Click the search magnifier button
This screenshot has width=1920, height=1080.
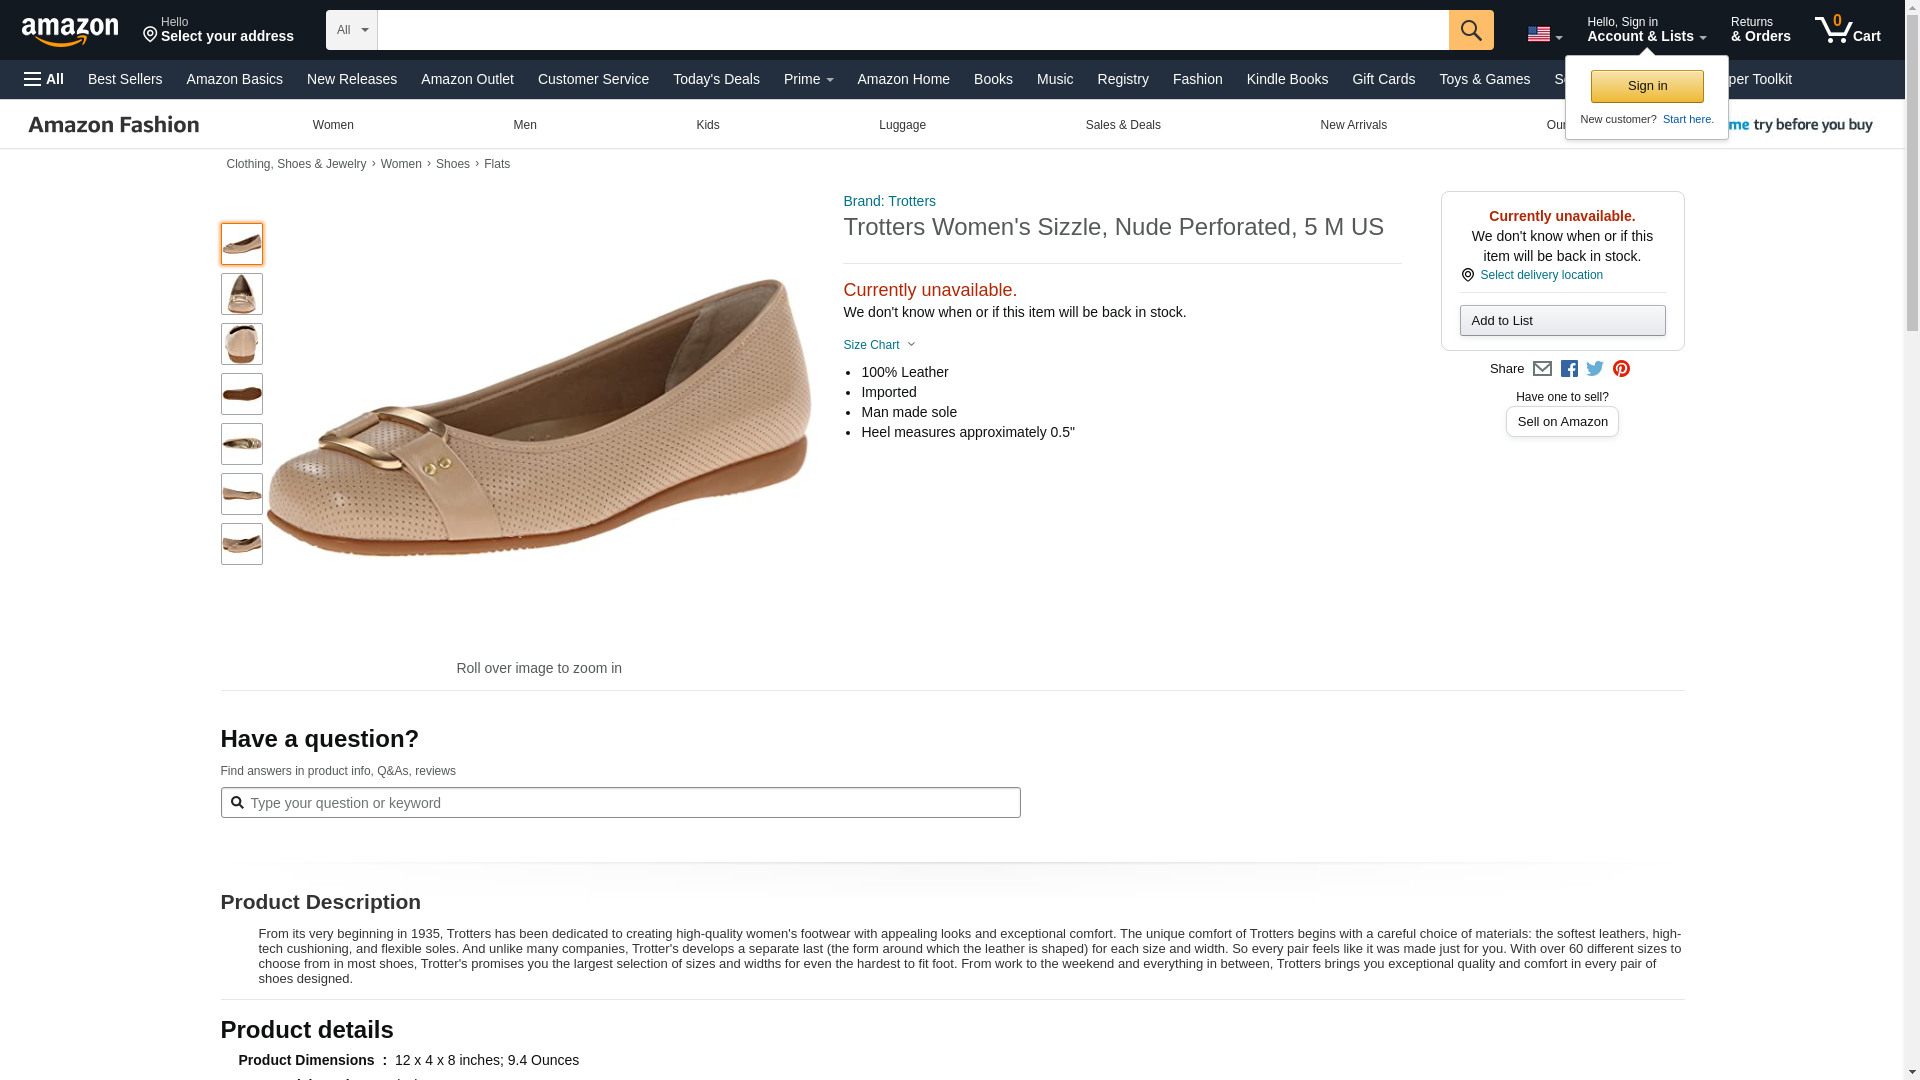point(1470,30)
